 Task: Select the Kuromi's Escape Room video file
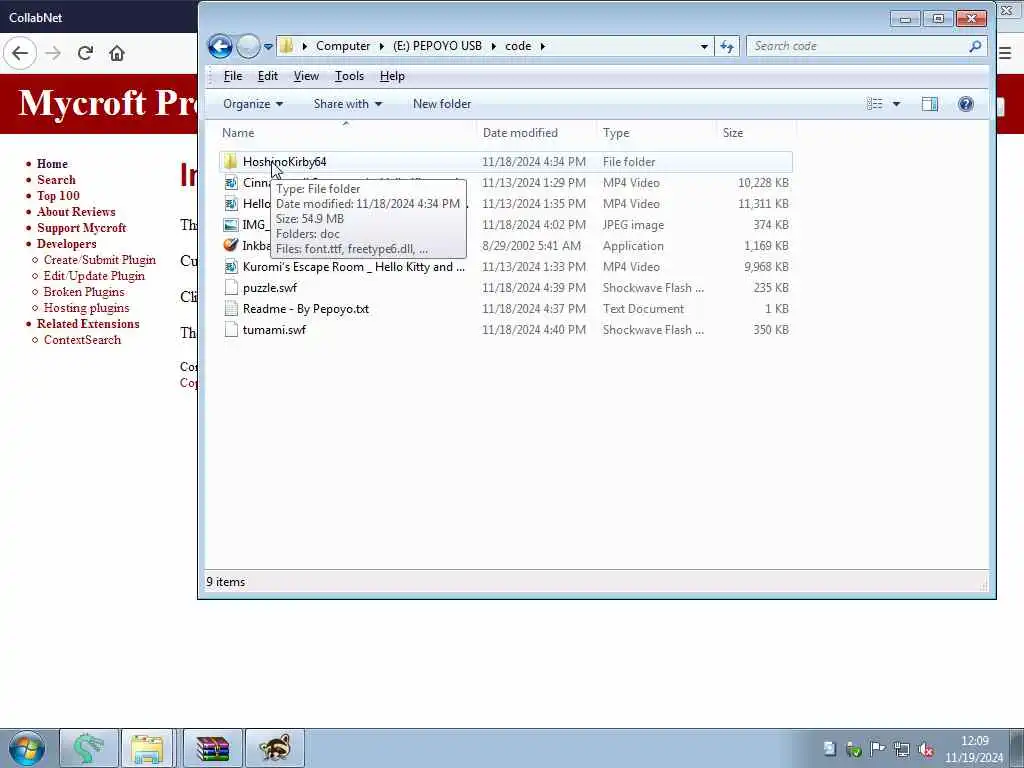pyautogui.click(x=353, y=266)
